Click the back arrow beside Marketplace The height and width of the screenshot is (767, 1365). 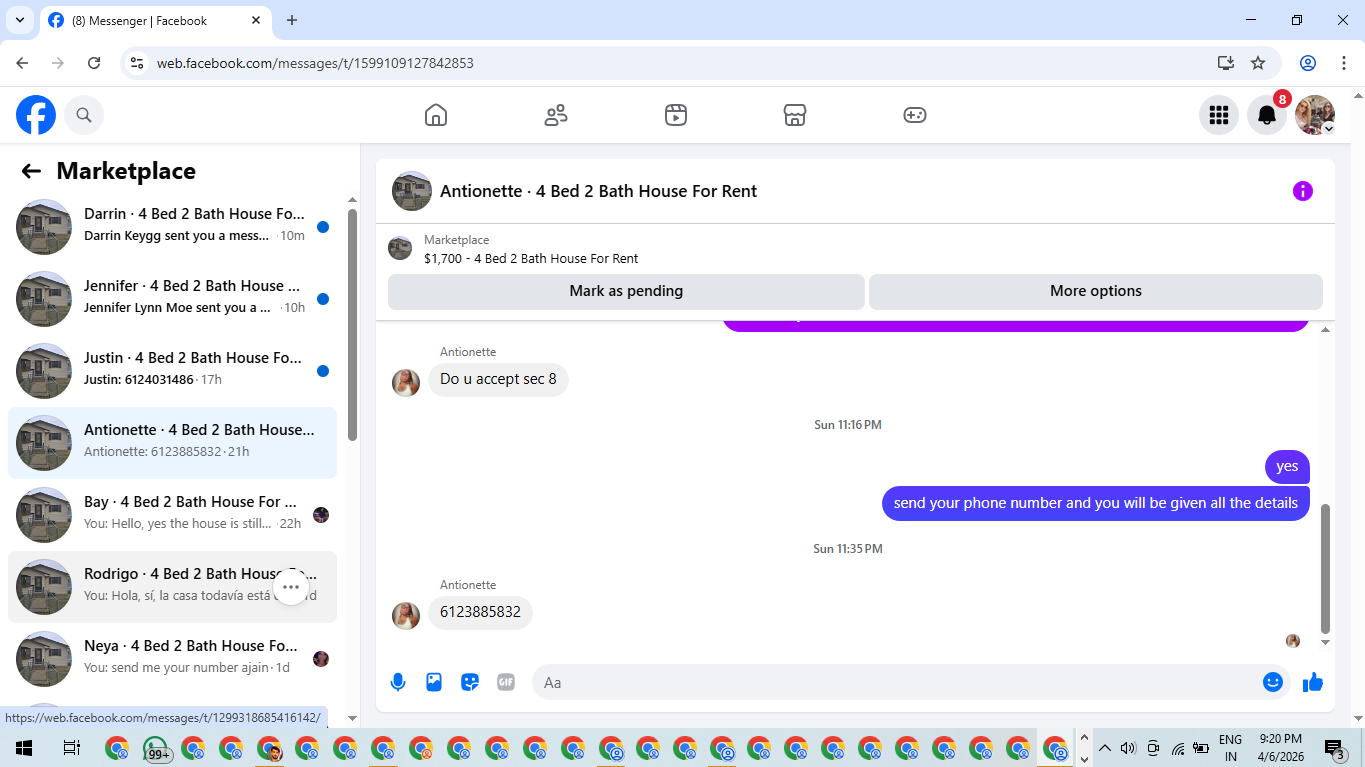31,171
